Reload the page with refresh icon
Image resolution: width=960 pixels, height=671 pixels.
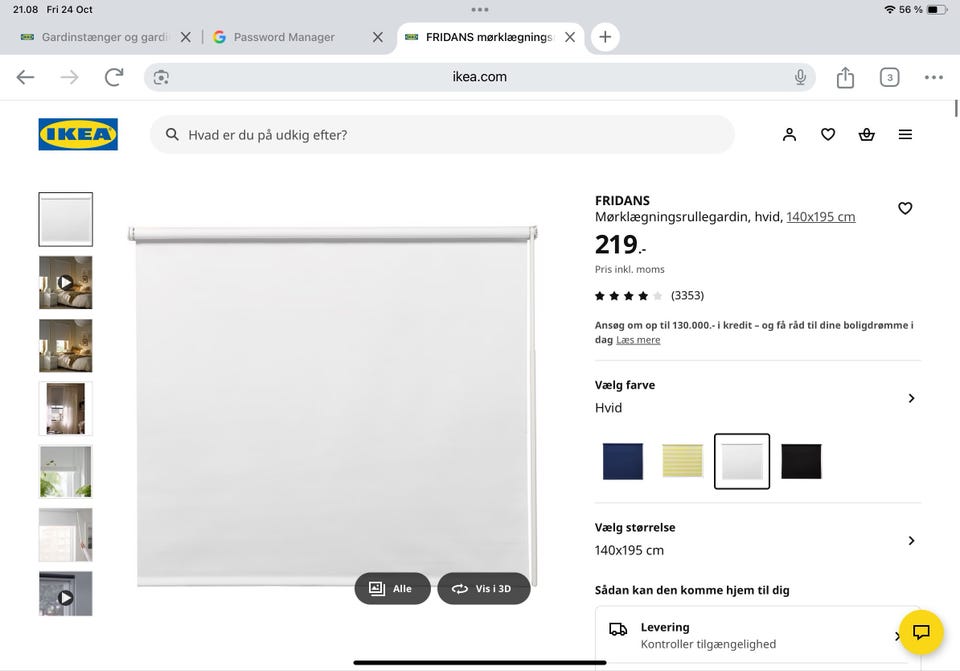[x=114, y=77]
